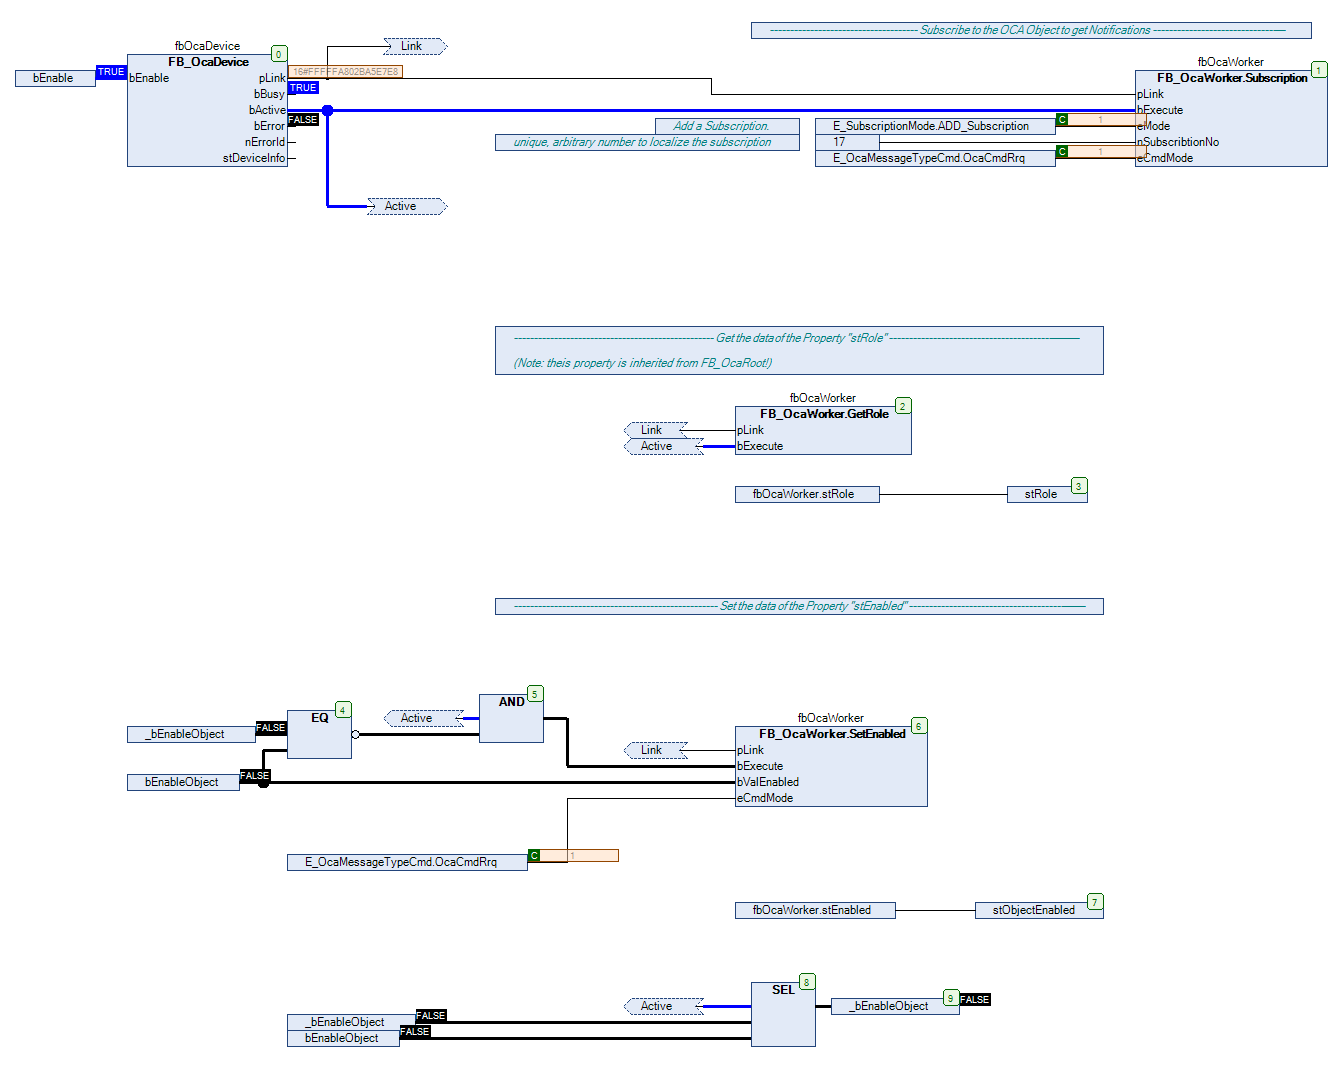The image size is (1335, 1073).
Task: Click bValEnabled pin on SetEnabled block
Action: [x=768, y=782]
